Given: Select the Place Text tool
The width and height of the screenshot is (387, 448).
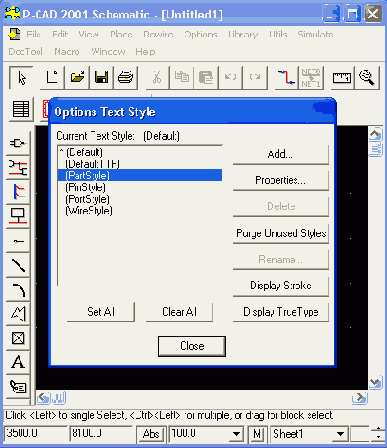Looking at the screenshot, I should [x=18, y=362].
